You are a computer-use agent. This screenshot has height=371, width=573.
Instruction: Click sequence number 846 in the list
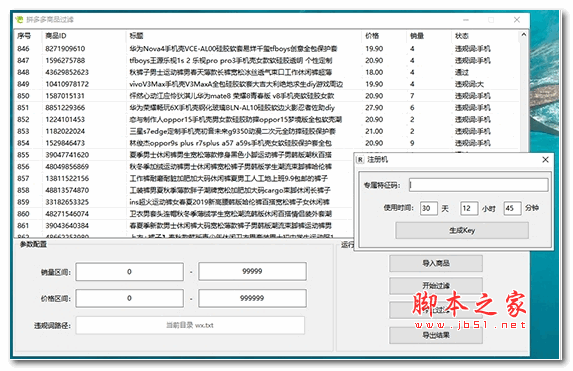(23, 49)
